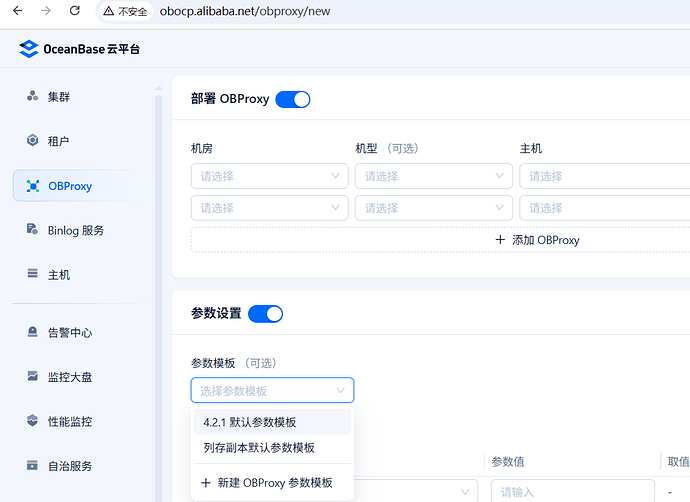Click the 监控大盘 dashboard sidebar icon

click(32, 376)
